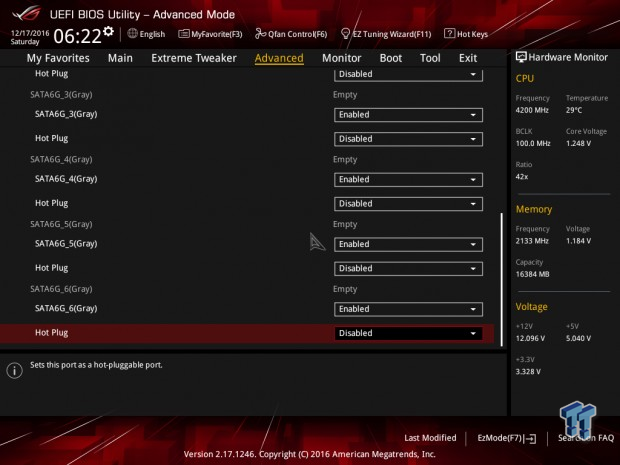
Task: Open SATA6G_6(Gray) Enabled dropdown
Action: (408, 309)
